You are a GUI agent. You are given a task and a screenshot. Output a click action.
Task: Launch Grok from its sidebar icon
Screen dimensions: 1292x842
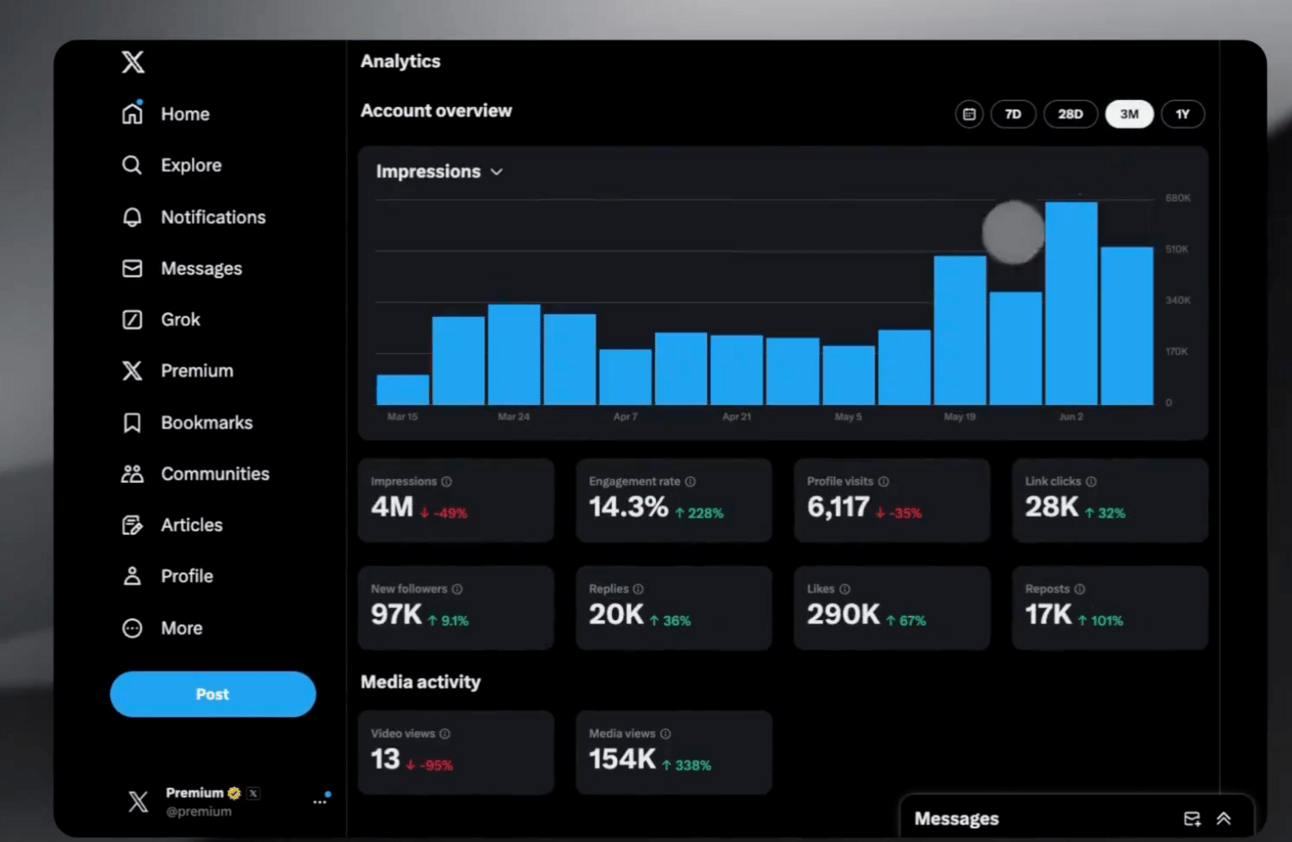[x=132, y=319]
